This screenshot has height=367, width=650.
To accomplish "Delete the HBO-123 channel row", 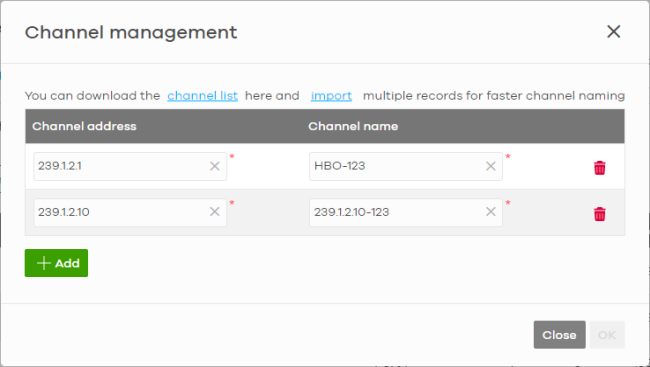I will pyautogui.click(x=599, y=168).
